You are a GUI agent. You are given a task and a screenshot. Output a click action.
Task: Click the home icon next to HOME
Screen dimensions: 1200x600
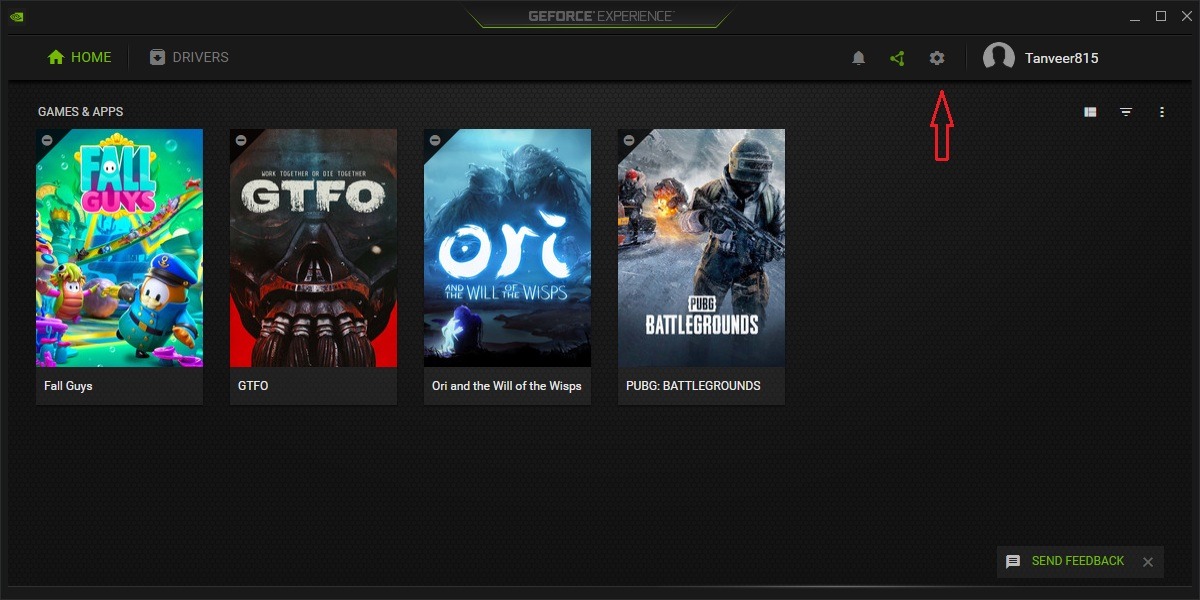pyautogui.click(x=55, y=57)
